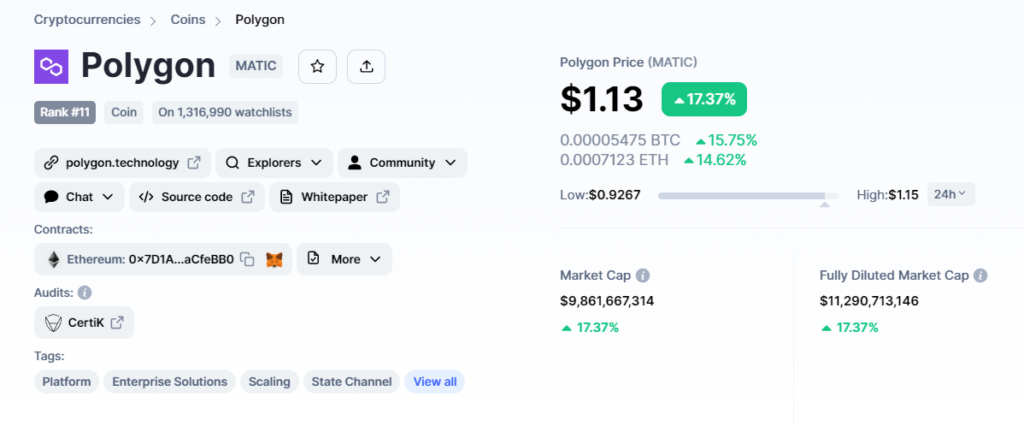Image resolution: width=1024 pixels, height=444 pixels.
Task: Go to Cryptocurrencies breadcrumb
Action: pos(87,20)
